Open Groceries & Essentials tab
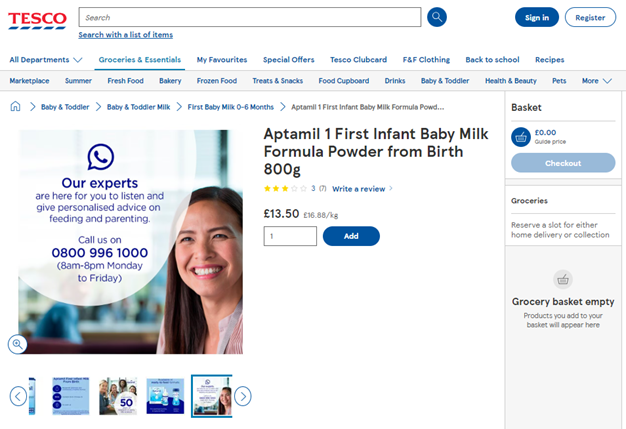626x429 pixels. pyautogui.click(x=140, y=60)
